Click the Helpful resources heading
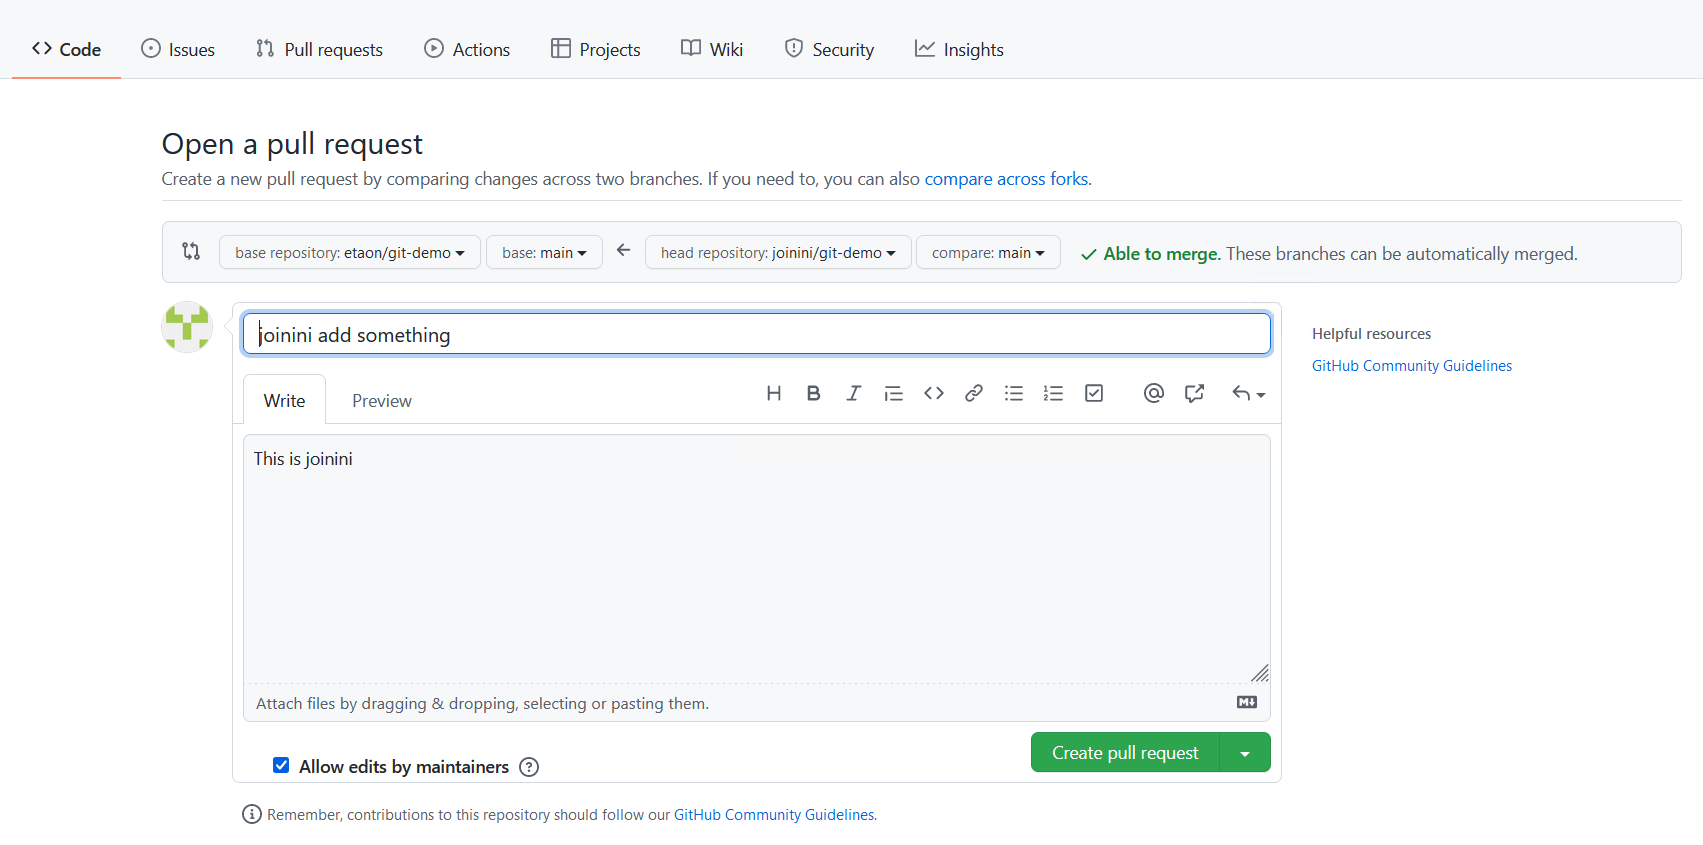This screenshot has height=845, width=1703. point(1372,334)
